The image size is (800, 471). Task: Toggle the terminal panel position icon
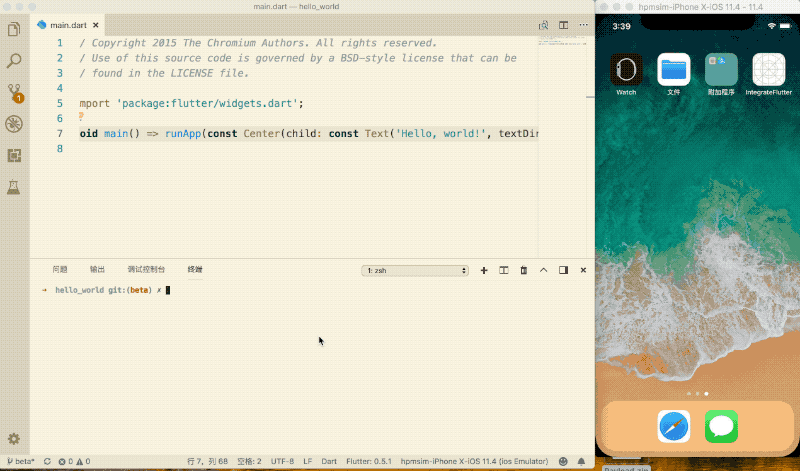[563, 270]
